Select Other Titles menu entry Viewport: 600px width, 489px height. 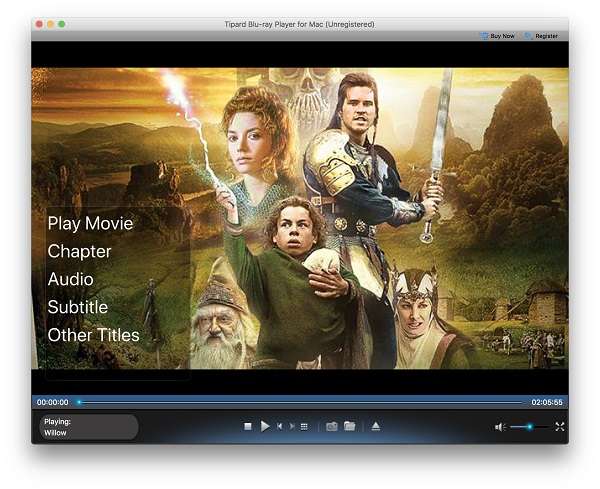tap(93, 335)
